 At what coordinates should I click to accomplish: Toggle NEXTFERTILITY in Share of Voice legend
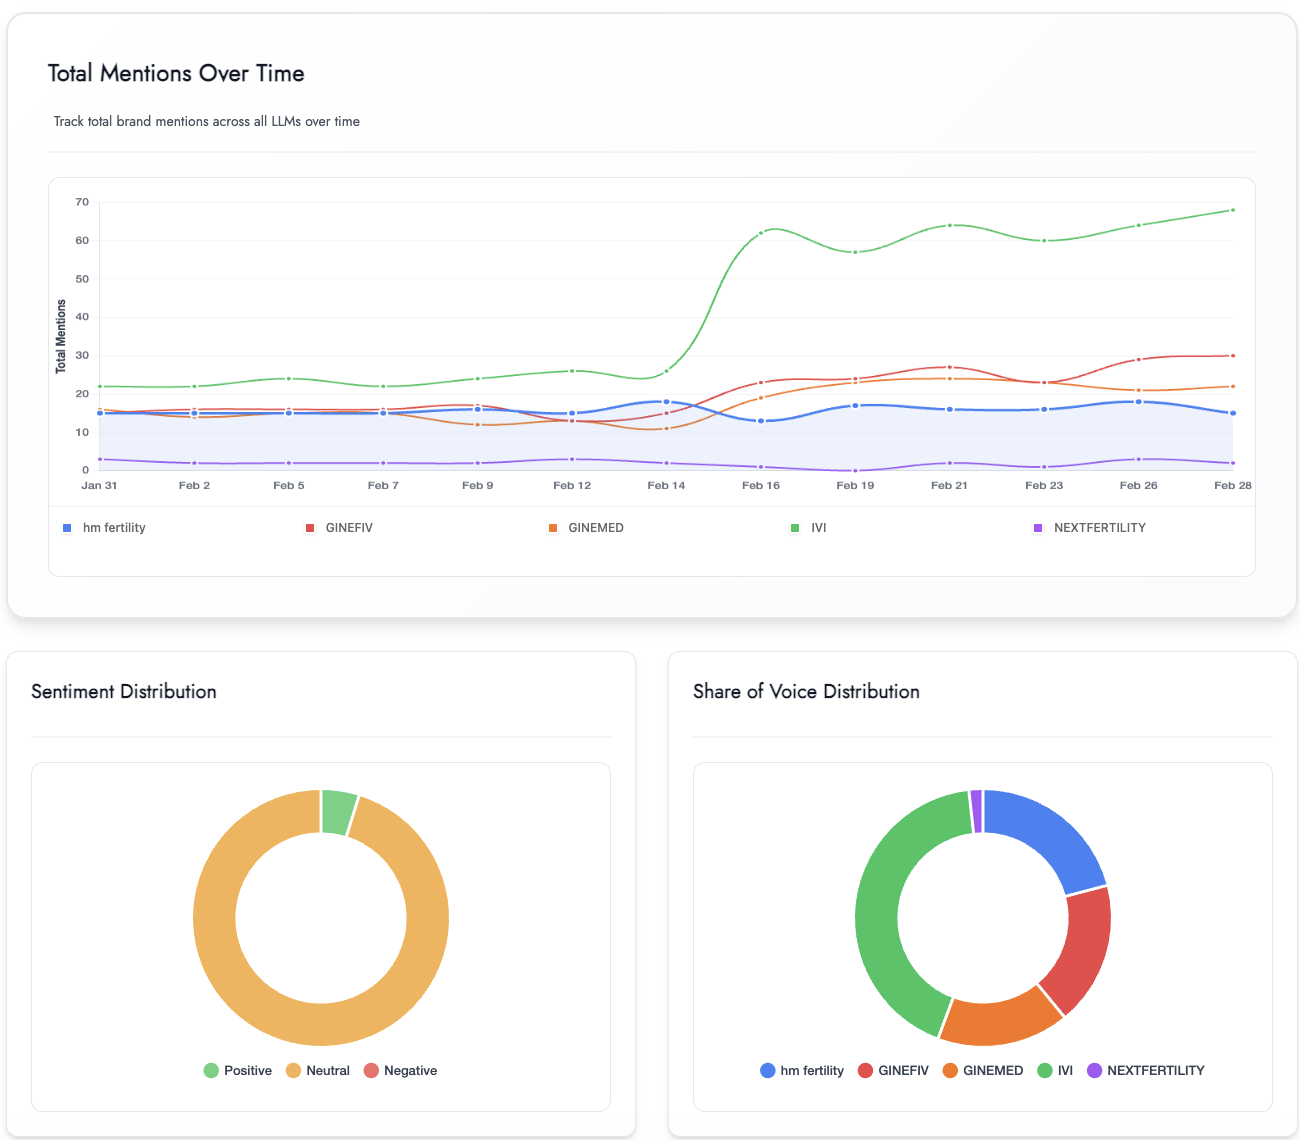click(1146, 1071)
